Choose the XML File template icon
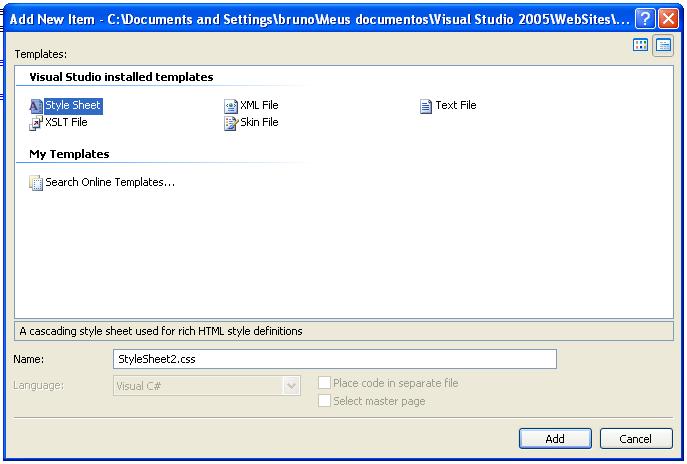Viewport: 687px width, 464px height. (232, 106)
